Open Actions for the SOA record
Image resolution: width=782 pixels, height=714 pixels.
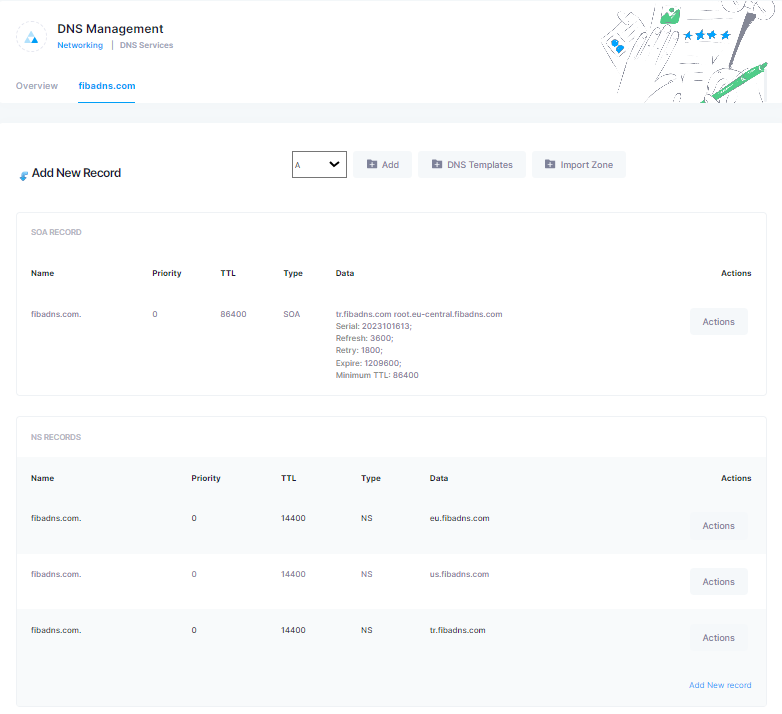coord(719,322)
